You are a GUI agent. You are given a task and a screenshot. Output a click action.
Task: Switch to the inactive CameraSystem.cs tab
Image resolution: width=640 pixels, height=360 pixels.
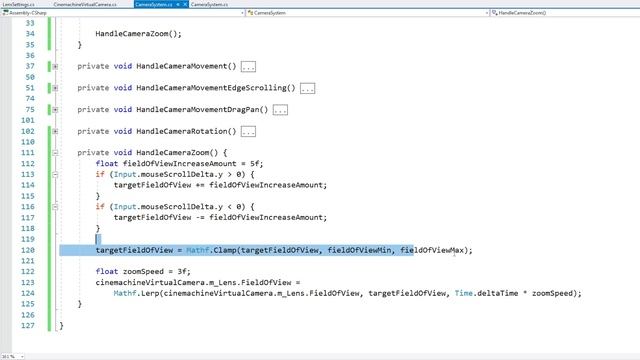point(209,4)
